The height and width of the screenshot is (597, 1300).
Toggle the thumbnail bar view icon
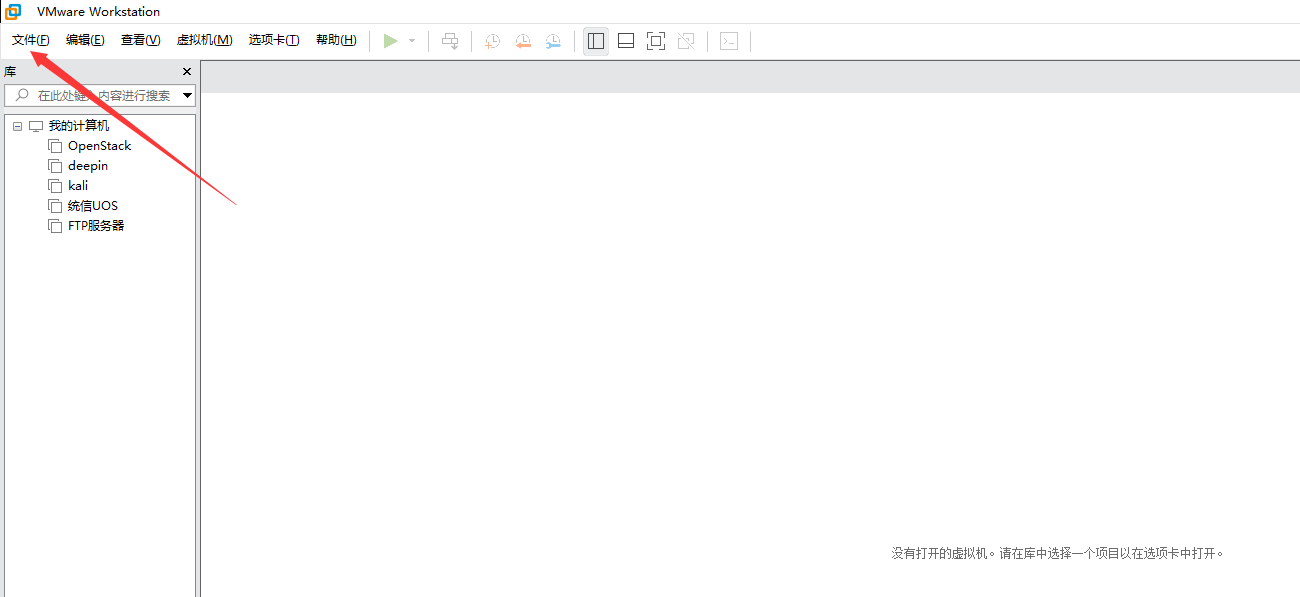tap(626, 41)
